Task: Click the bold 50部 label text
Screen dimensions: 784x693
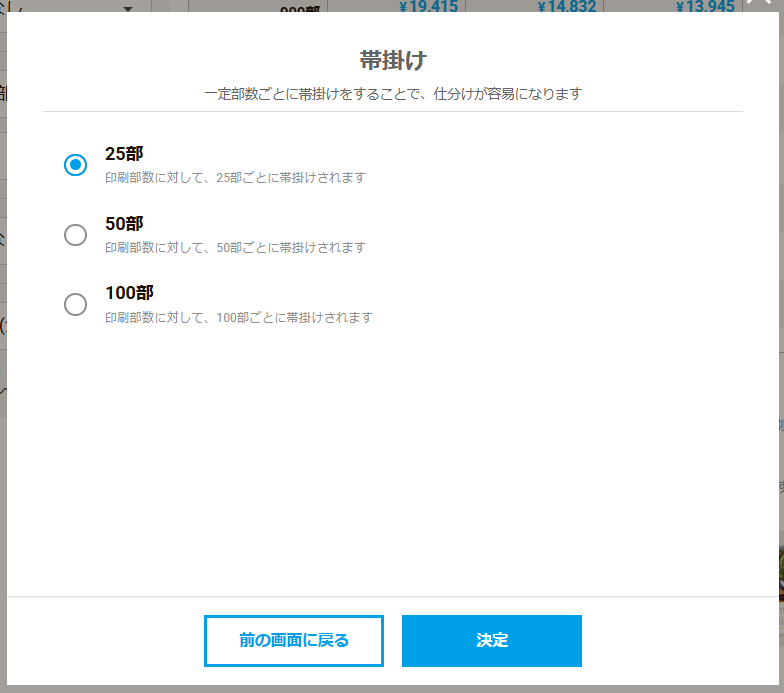Action: [124, 224]
